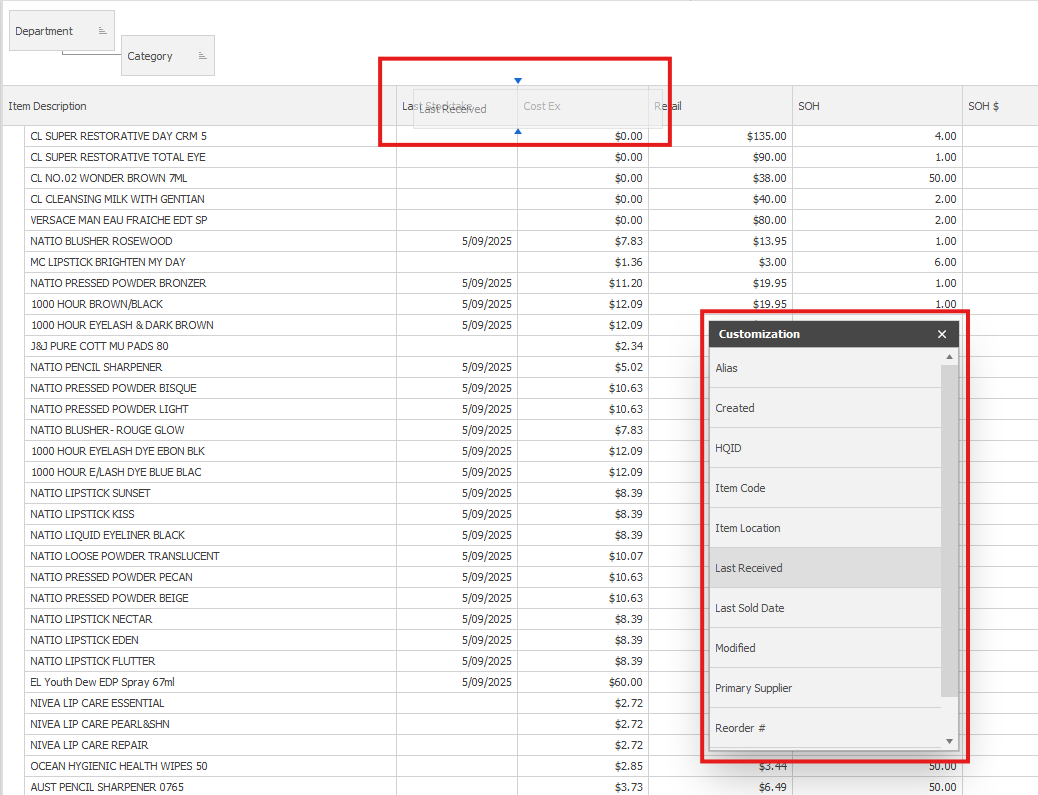The width and height of the screenshot is (1038, 795).
Task: Close the Customization panel
Action: coord(942,335)
